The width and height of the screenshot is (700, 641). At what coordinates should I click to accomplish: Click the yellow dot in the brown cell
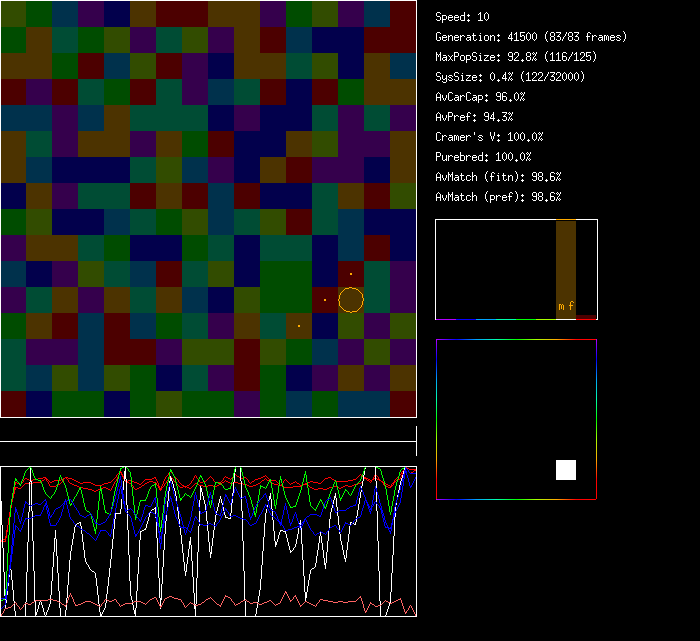click(298, 325)
